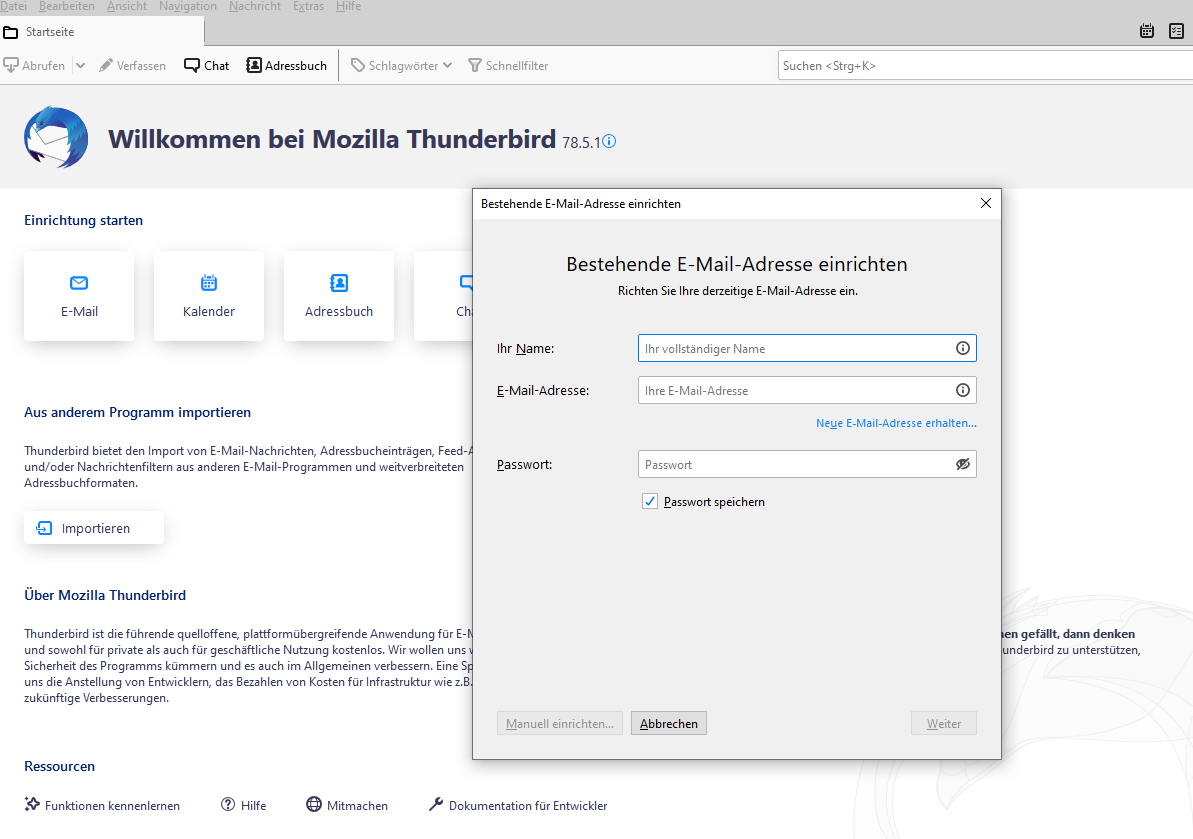Open the Navigation menu
The height and width of the screenshot is (839, 1193).
click(188, 6)
